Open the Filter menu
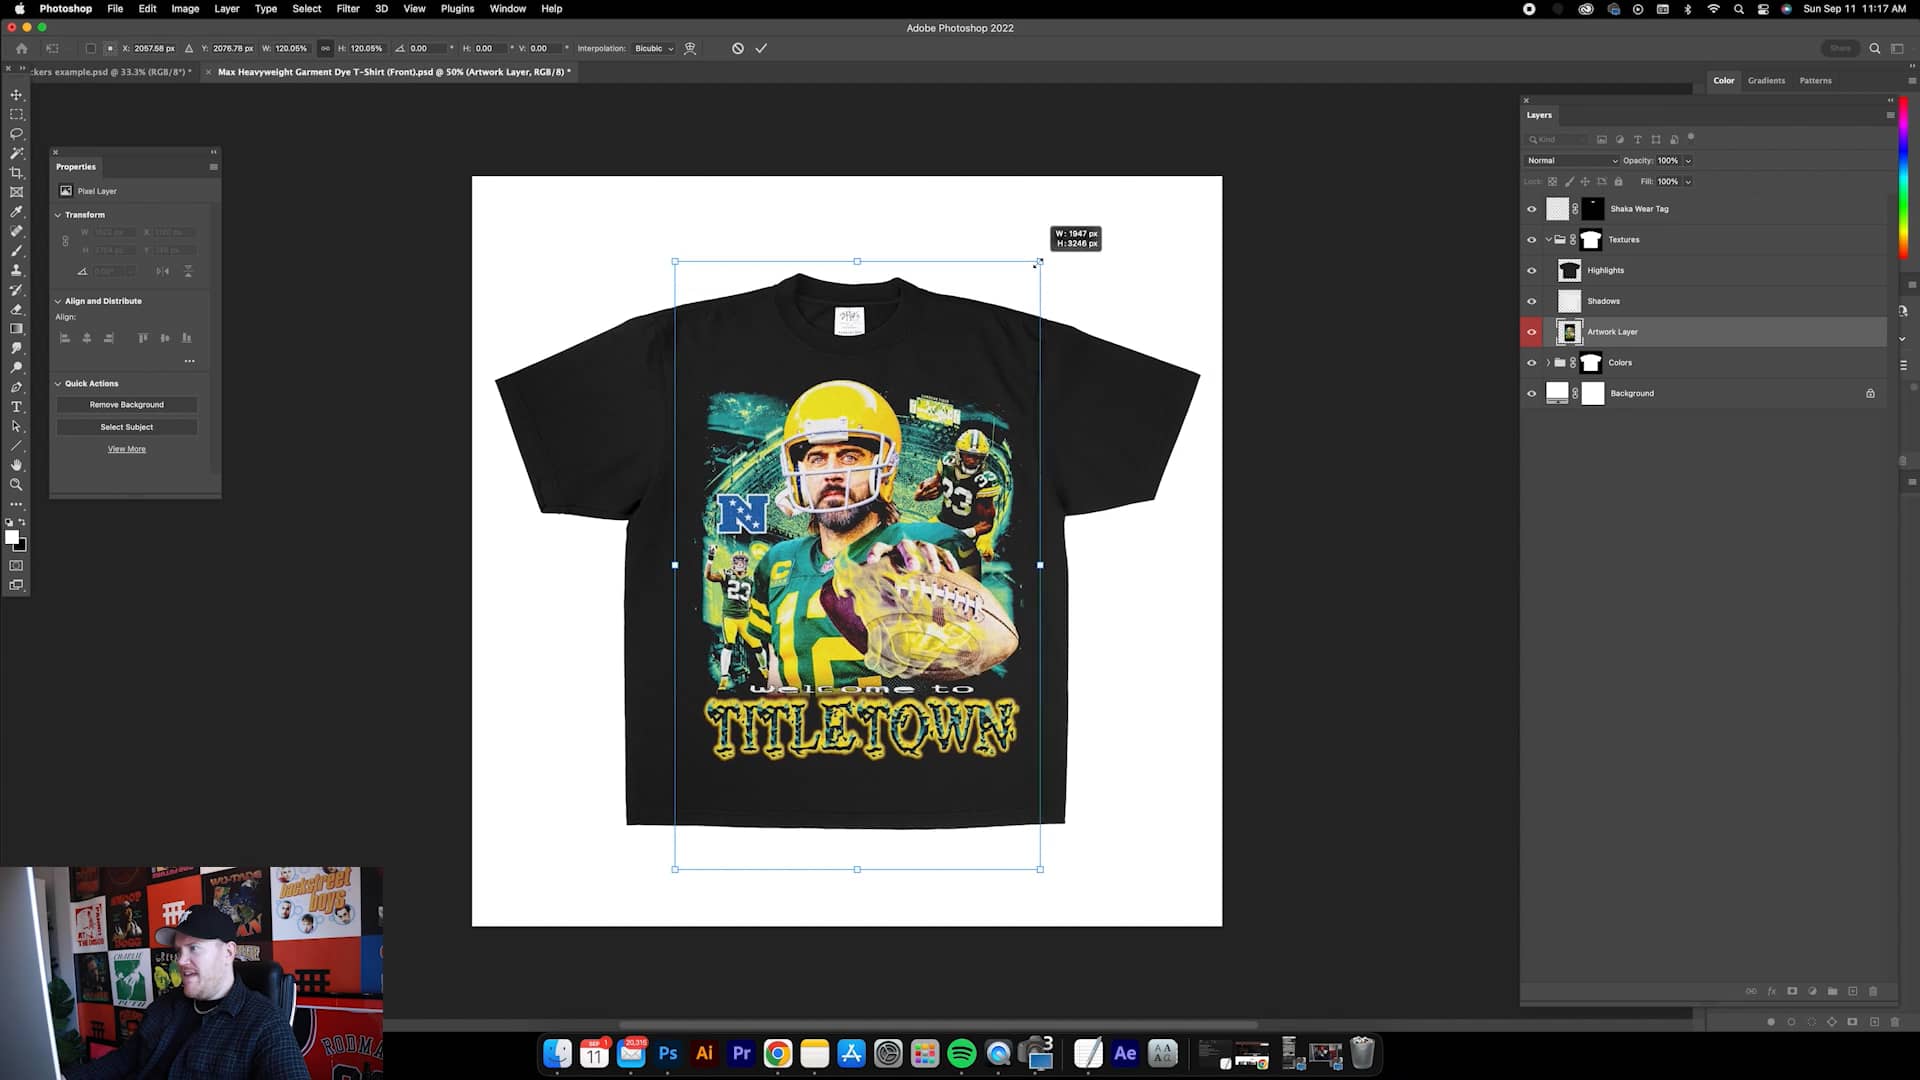This screenshot has height=1080, width=1920. (347, 9)
